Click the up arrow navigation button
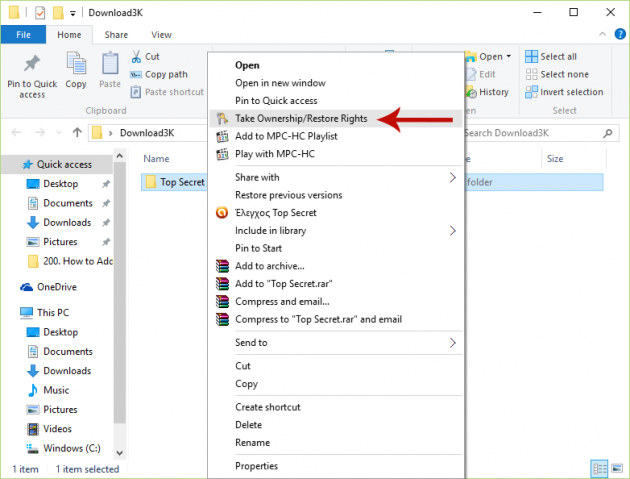This screenshot has height=479, width=630. (x=77, y=132)
